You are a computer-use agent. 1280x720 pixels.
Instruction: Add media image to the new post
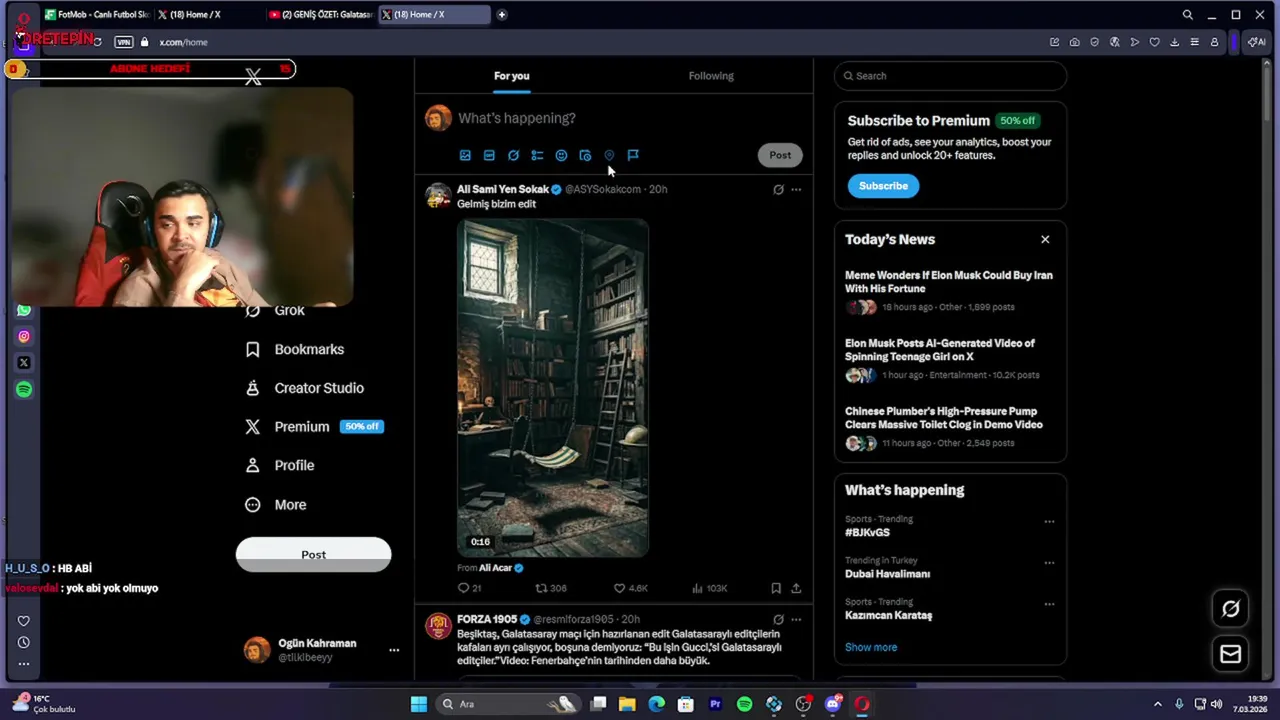click(x=465, y=155)
